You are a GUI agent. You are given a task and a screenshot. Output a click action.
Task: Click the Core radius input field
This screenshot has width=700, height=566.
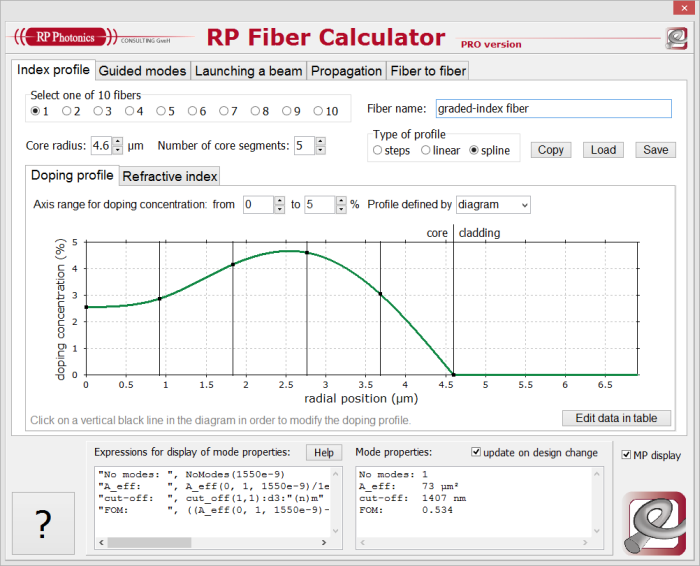coord(102,146)
